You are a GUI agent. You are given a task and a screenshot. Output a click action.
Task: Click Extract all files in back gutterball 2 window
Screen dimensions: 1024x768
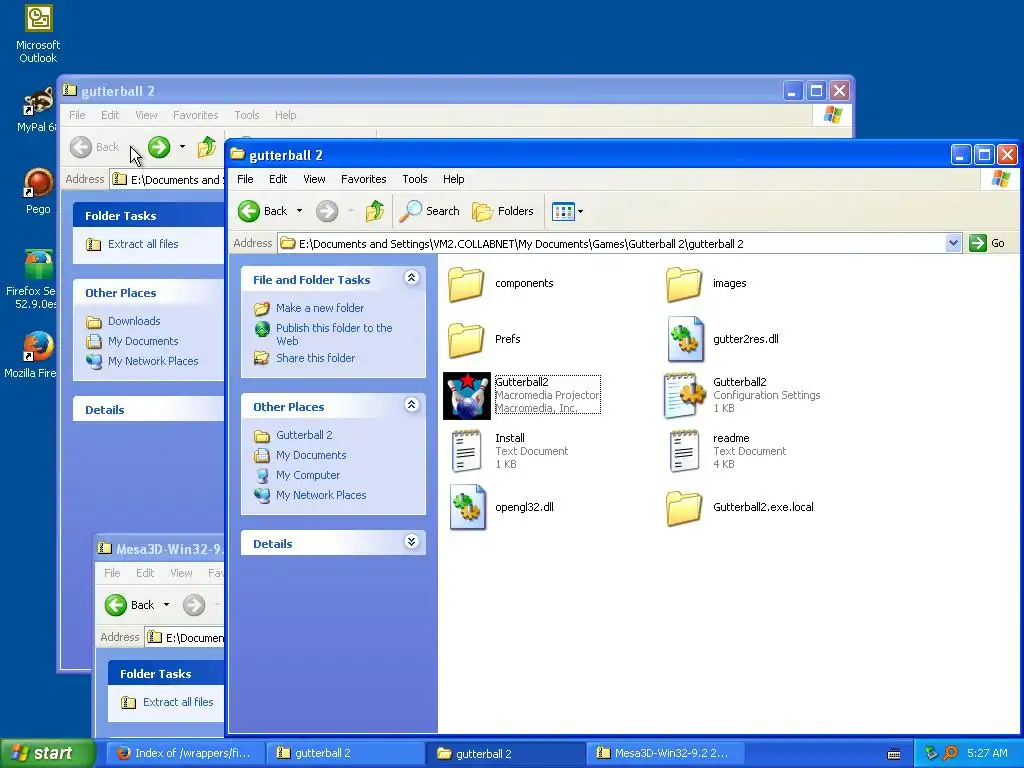tap(143, 244)
